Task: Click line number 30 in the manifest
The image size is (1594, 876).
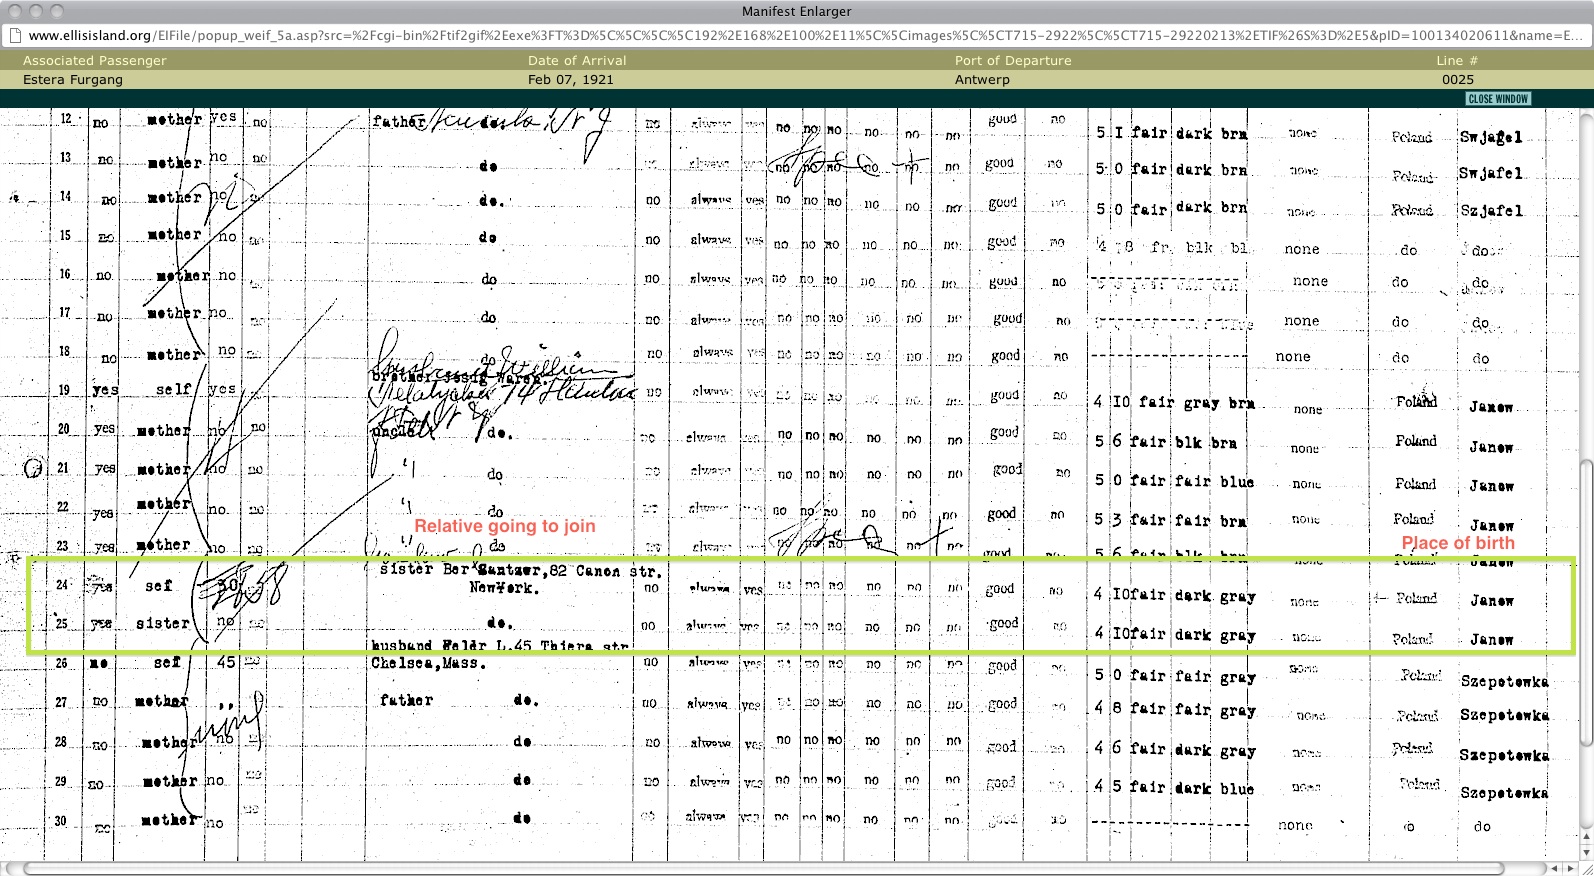Action: 61,821
